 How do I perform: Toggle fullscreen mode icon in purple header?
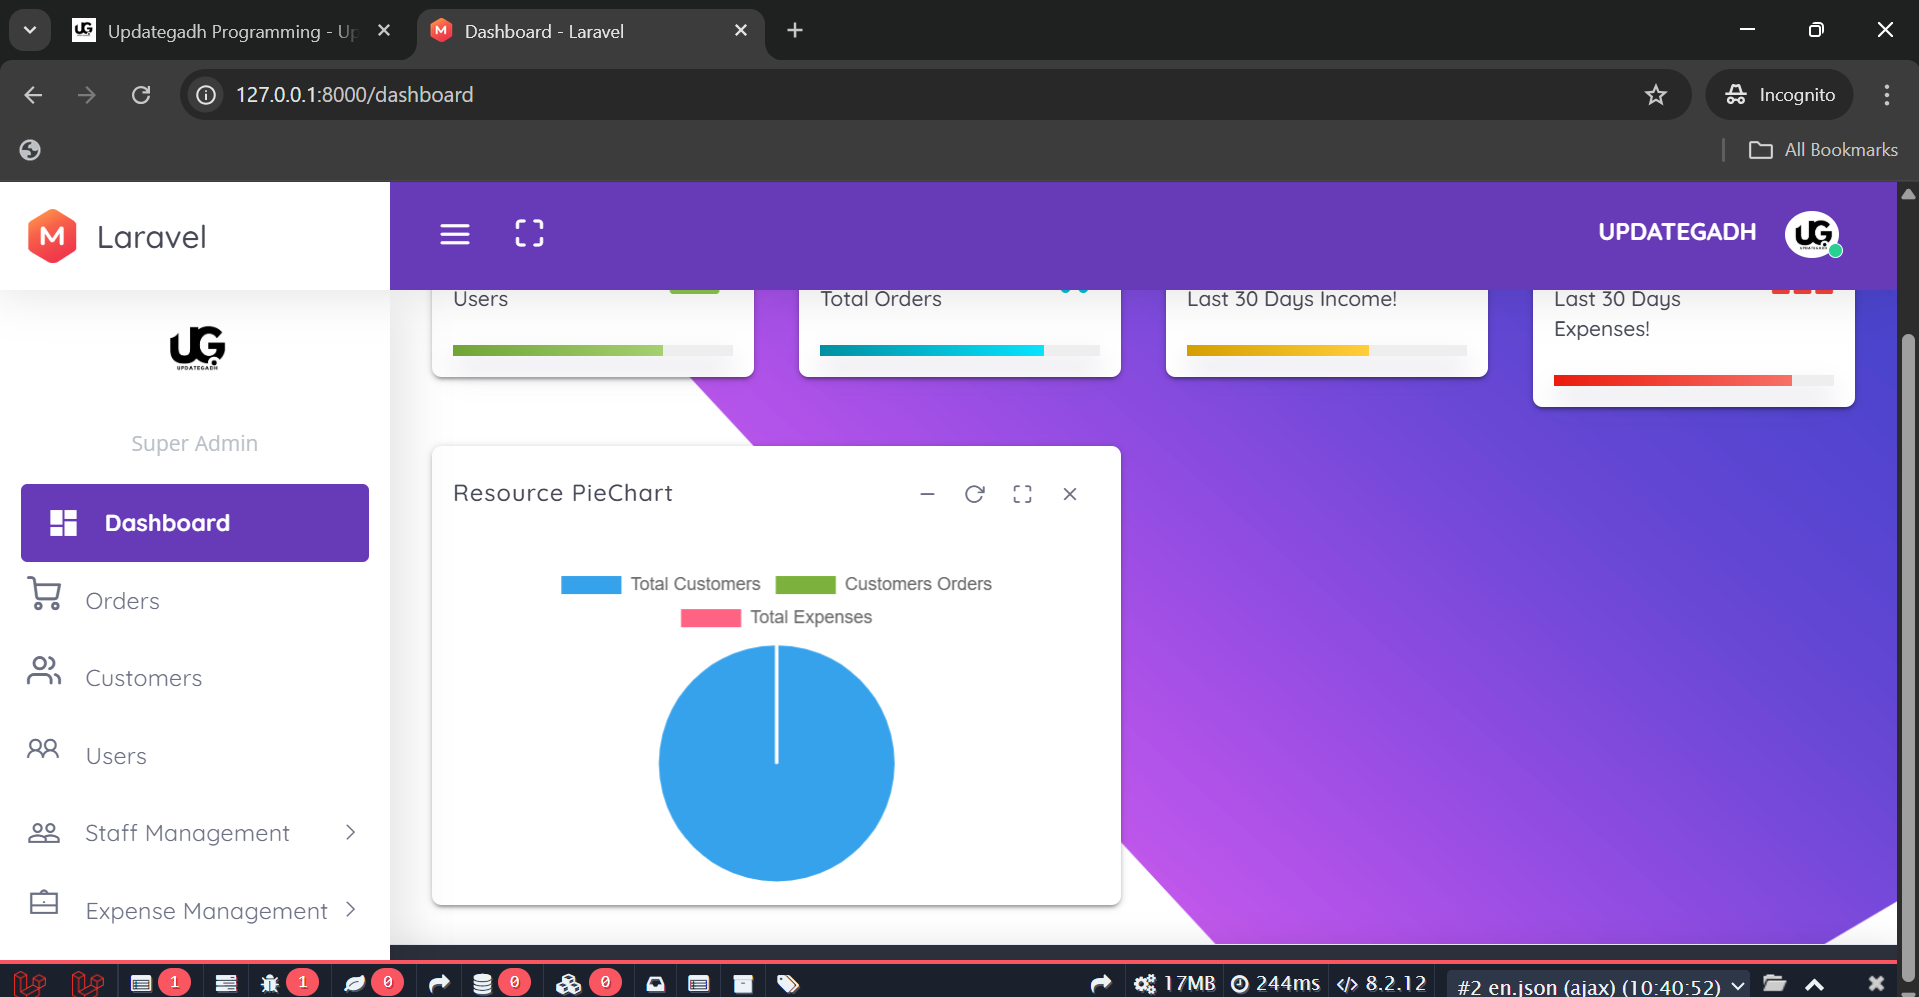point(529,233)
